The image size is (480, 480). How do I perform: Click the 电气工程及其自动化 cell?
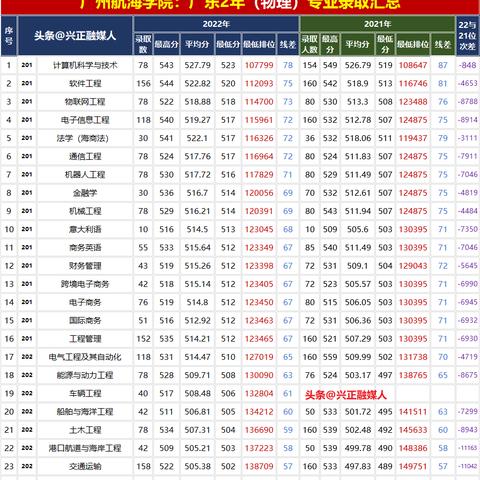(85, 357)
